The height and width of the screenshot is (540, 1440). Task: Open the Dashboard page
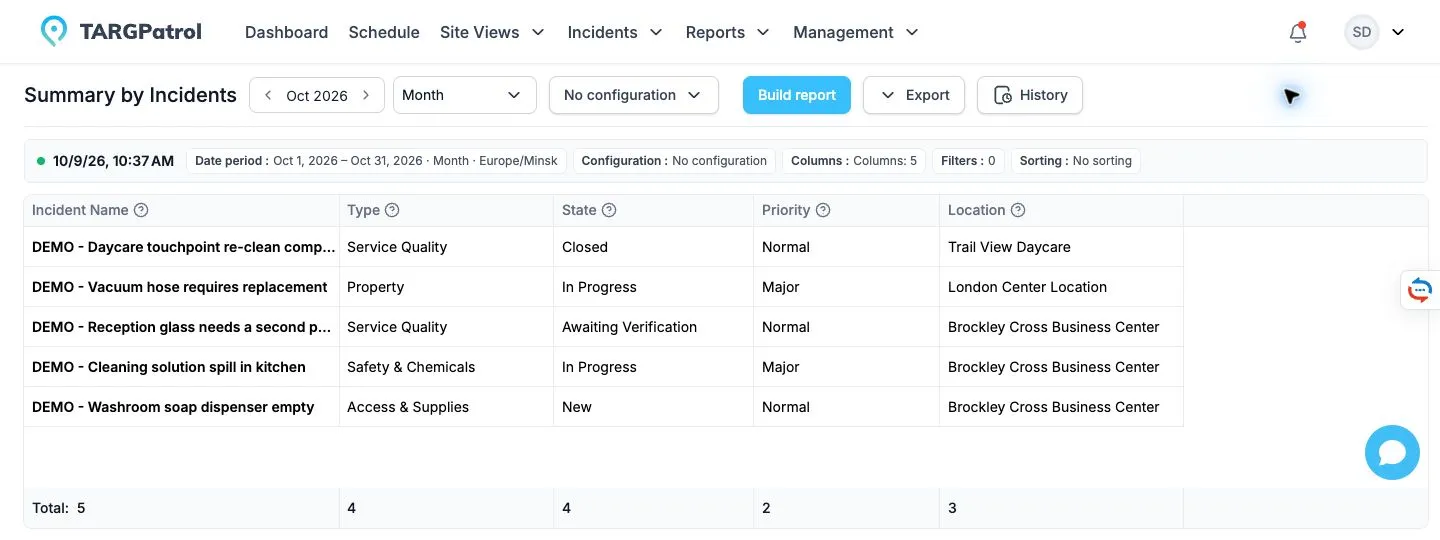pyautogui.click(x=286, y=32)
